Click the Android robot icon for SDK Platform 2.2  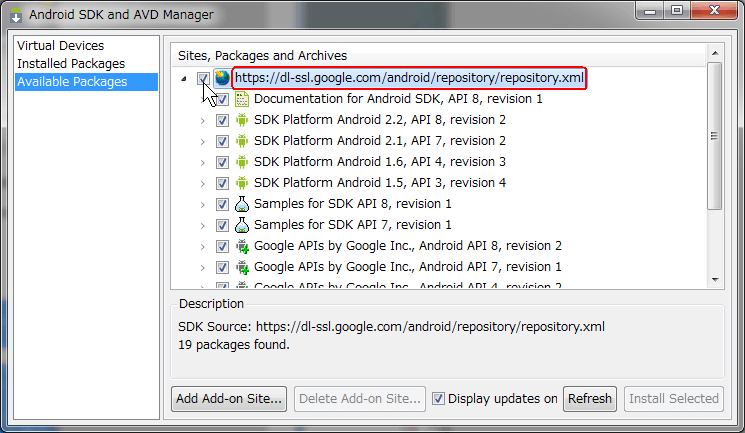242,120
